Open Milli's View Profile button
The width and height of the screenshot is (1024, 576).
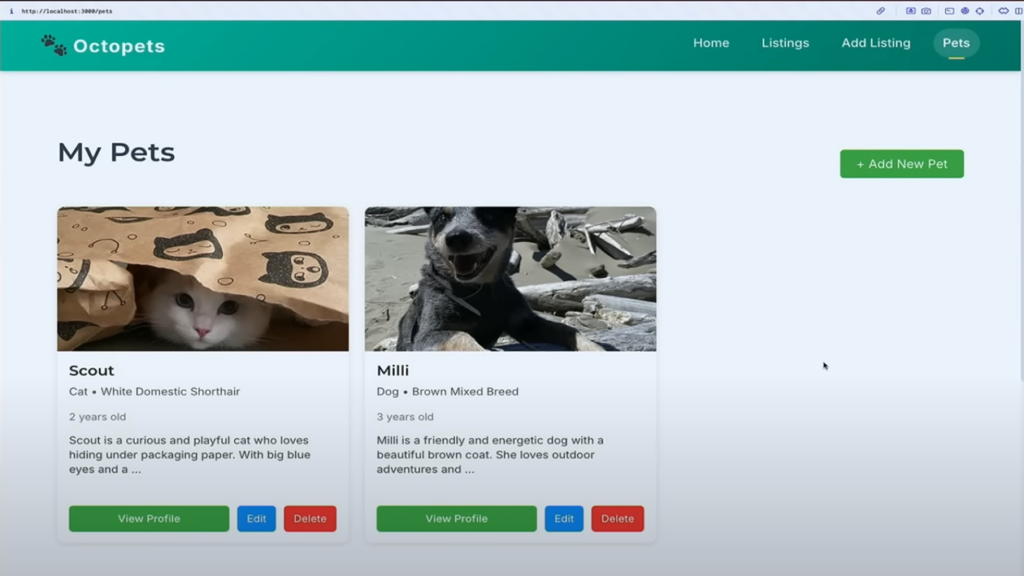point(456,519)
